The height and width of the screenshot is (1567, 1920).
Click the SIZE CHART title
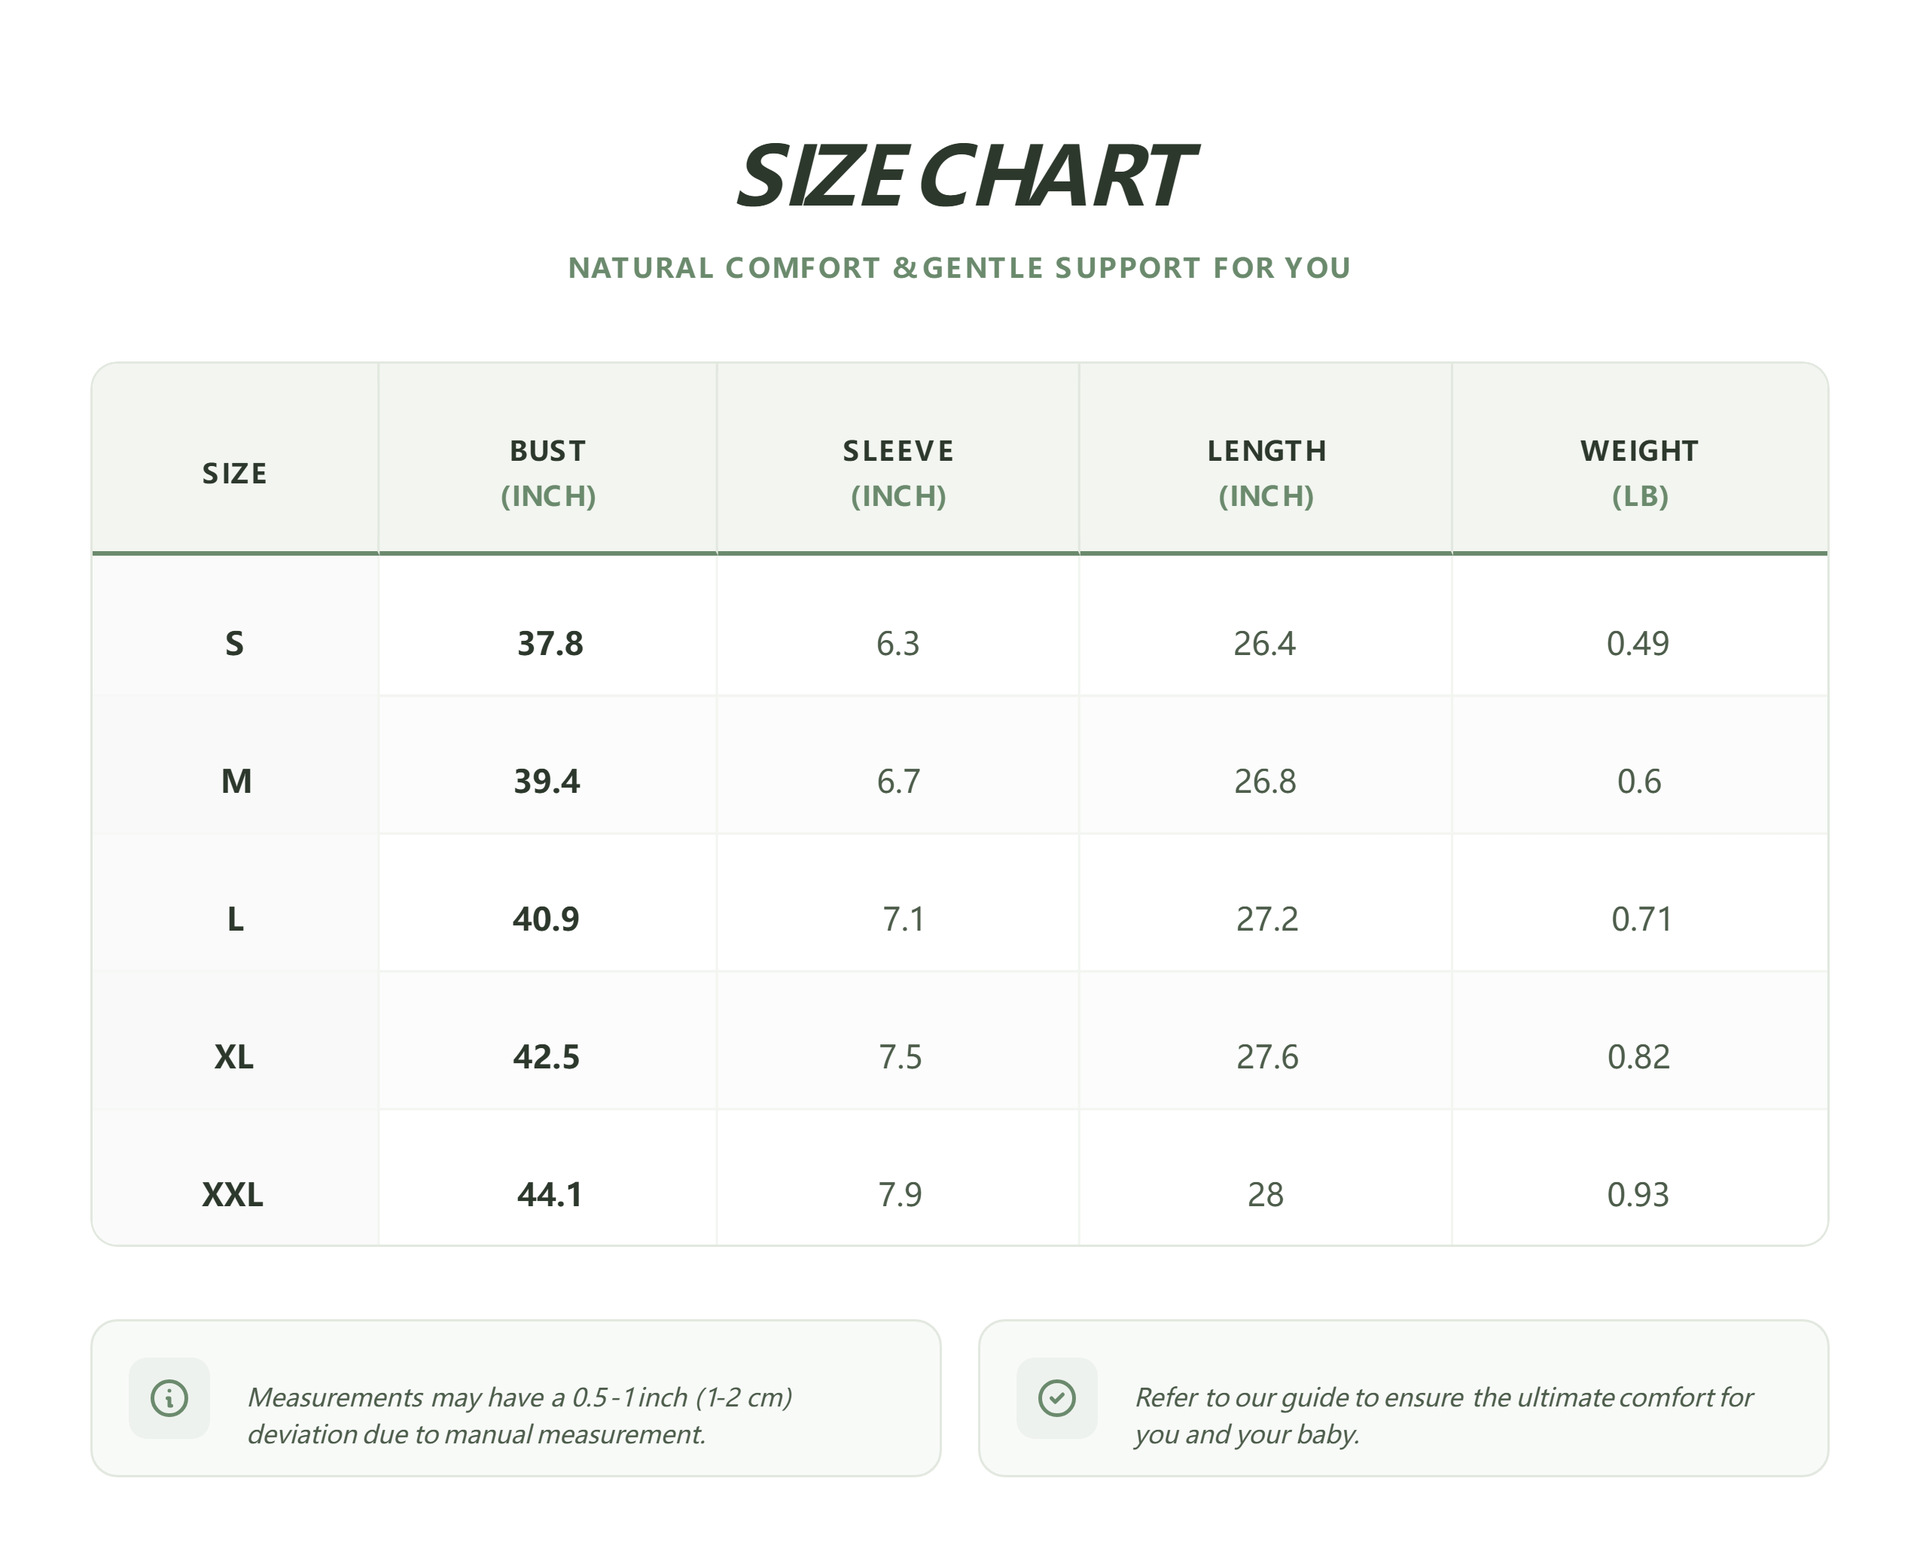[x=964, y=176]
